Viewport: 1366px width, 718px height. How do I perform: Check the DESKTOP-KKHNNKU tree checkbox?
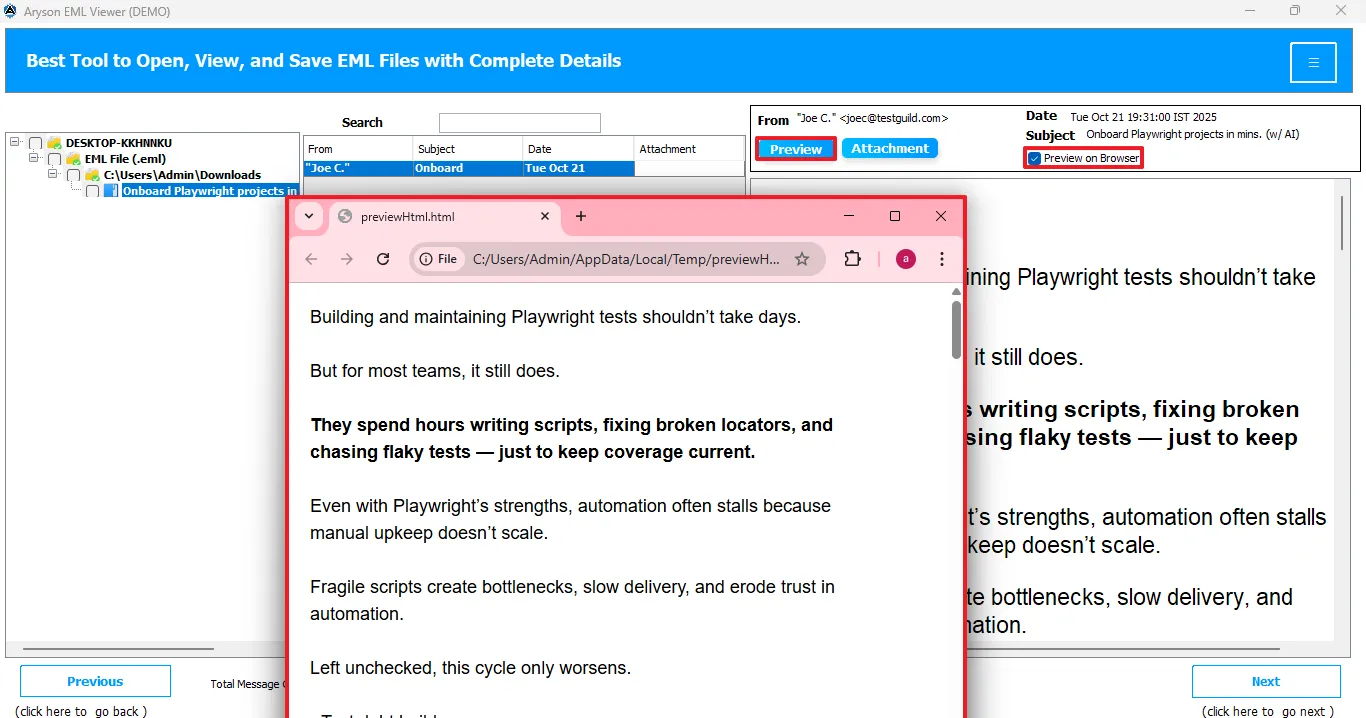[36, 143]
